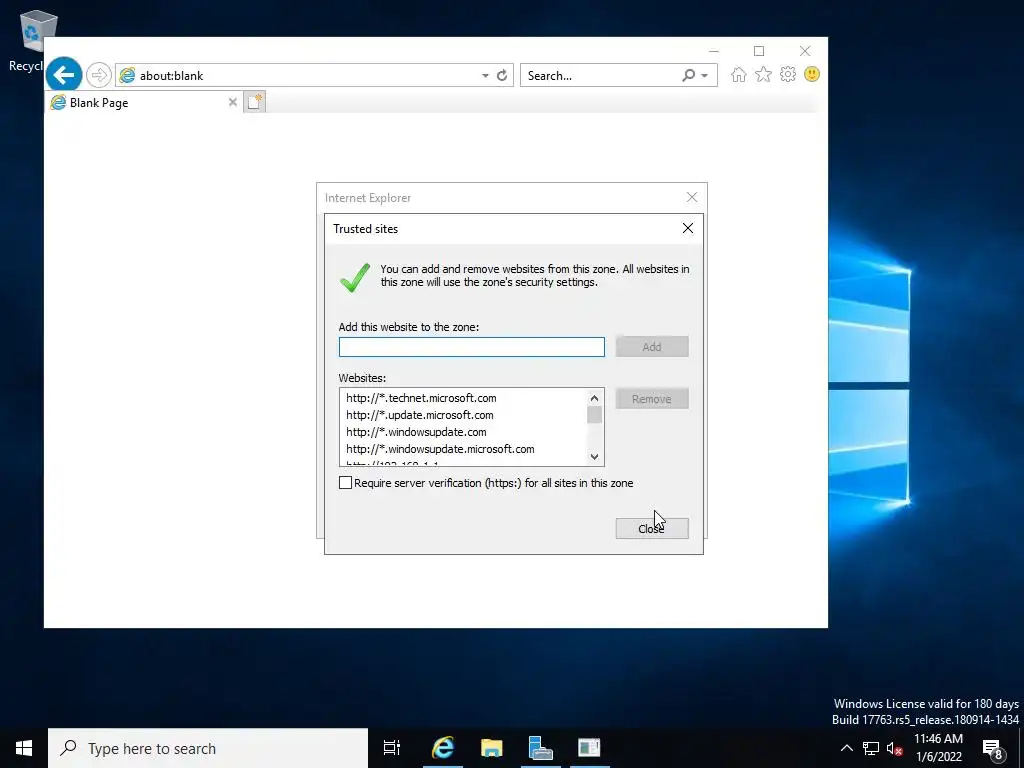The image size is (1024, 768).
Task: Click the Search... box in IE
Action: click(601, 76)
